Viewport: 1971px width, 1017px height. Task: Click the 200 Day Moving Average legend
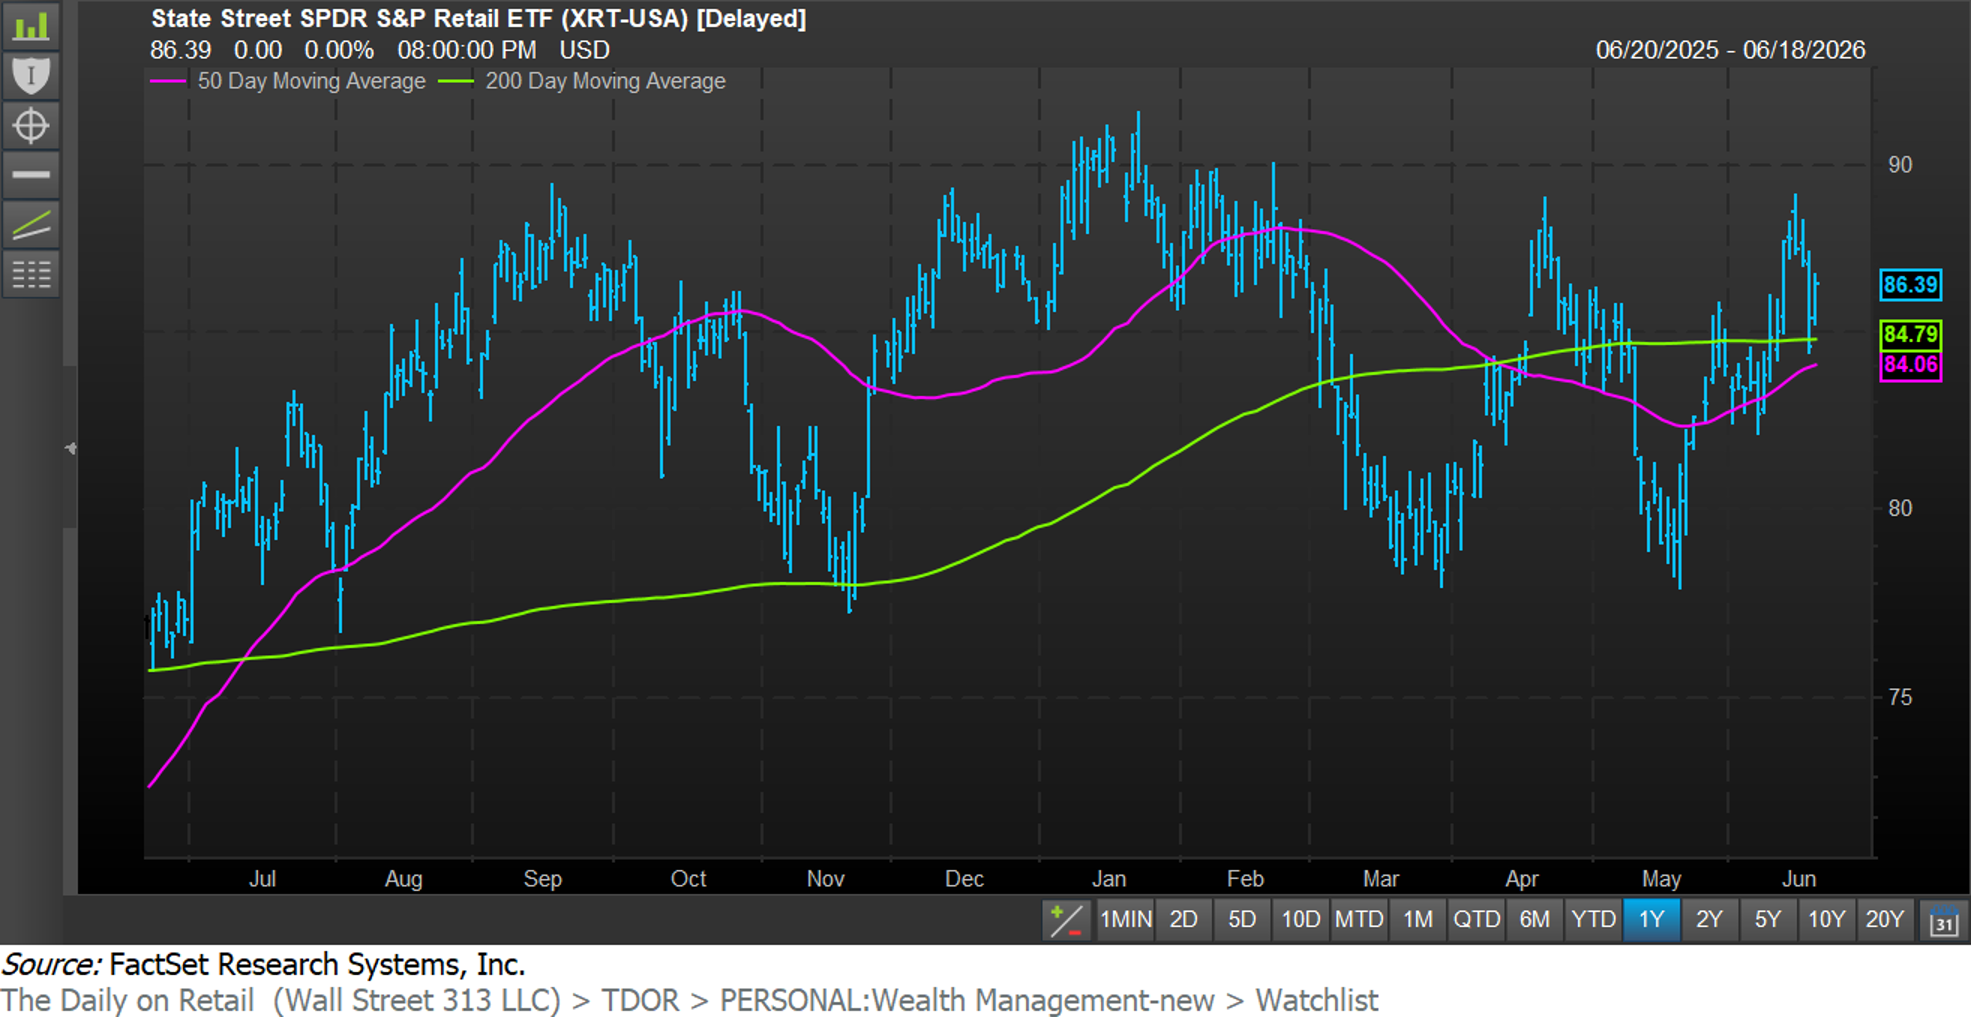[x=605, y=81]
